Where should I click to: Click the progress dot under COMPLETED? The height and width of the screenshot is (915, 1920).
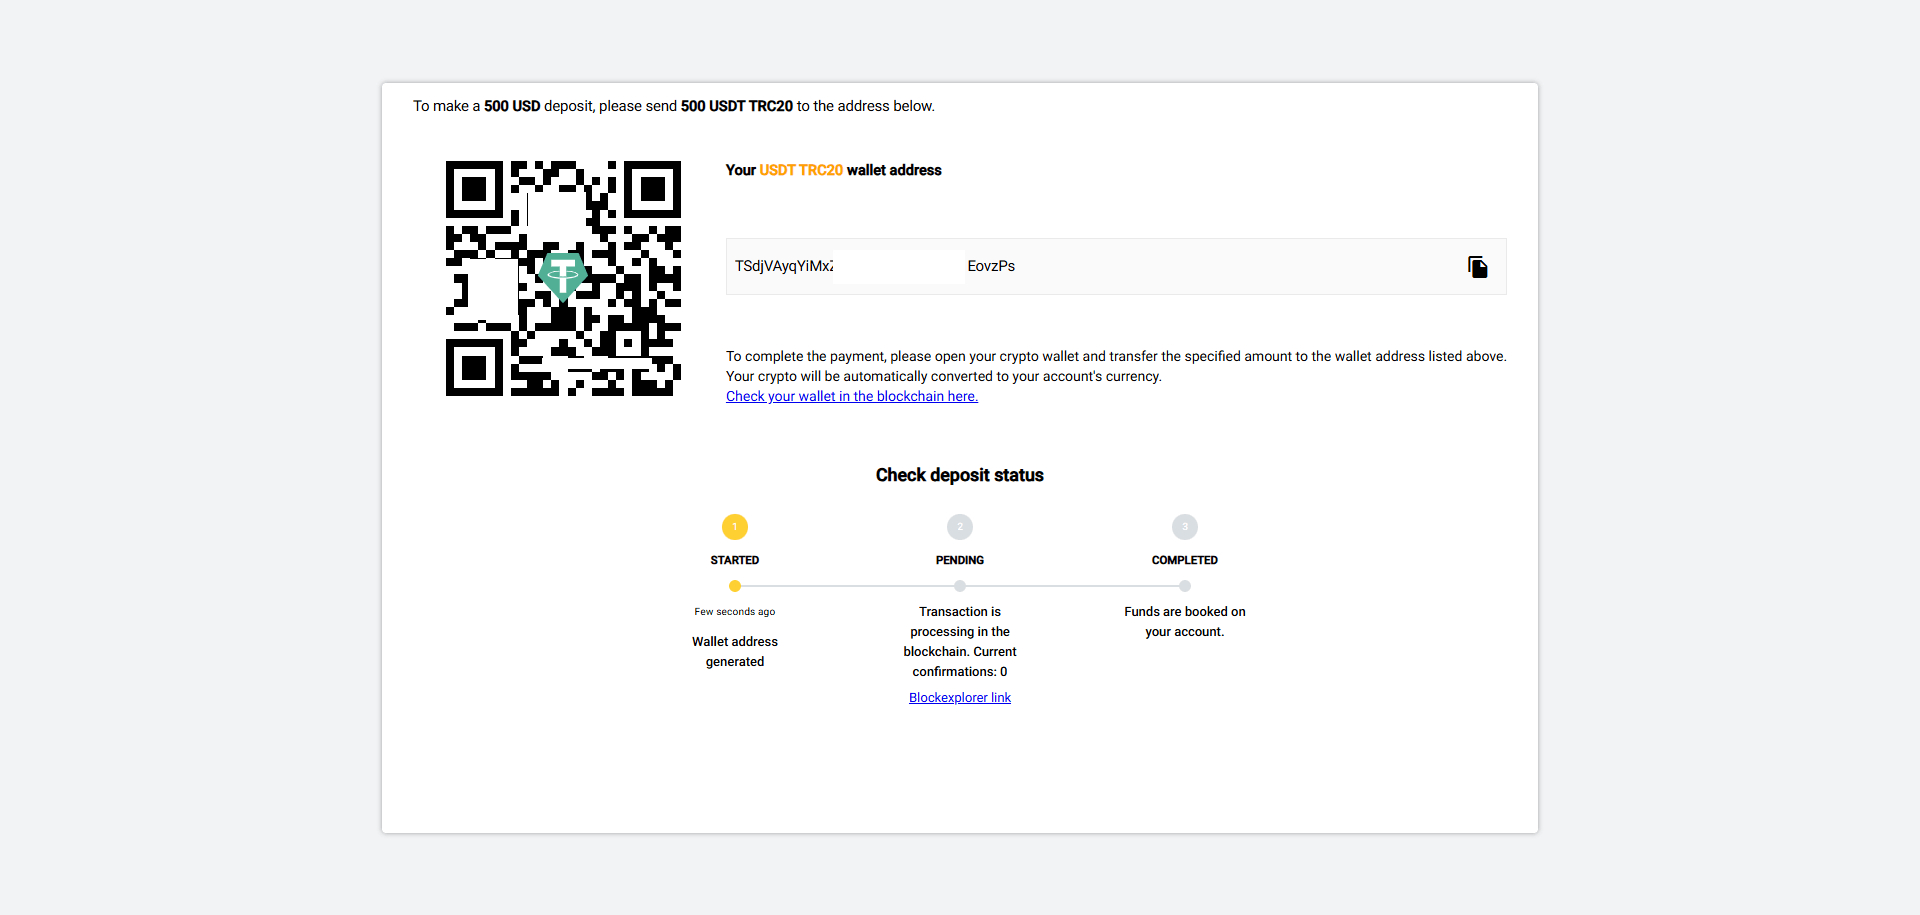(1185, 586)
